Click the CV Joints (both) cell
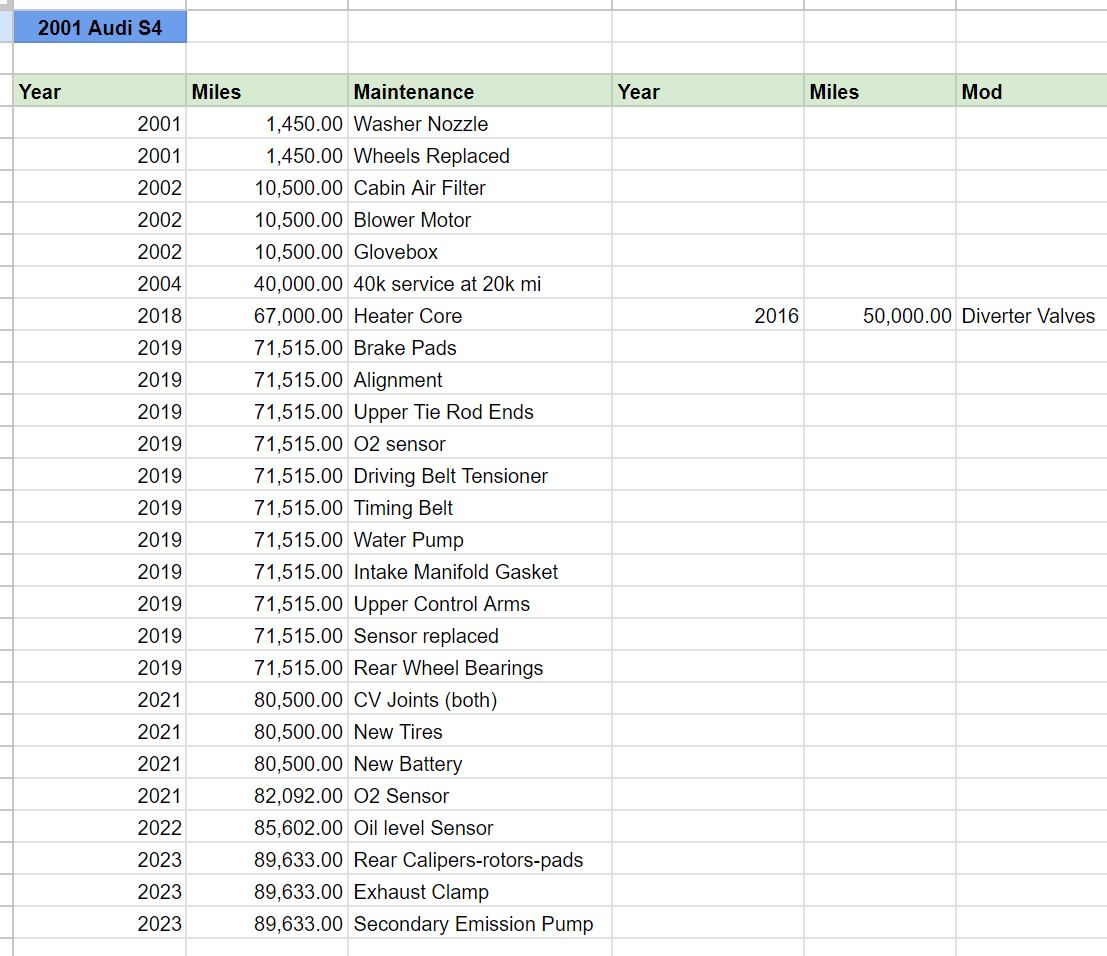 480,700
